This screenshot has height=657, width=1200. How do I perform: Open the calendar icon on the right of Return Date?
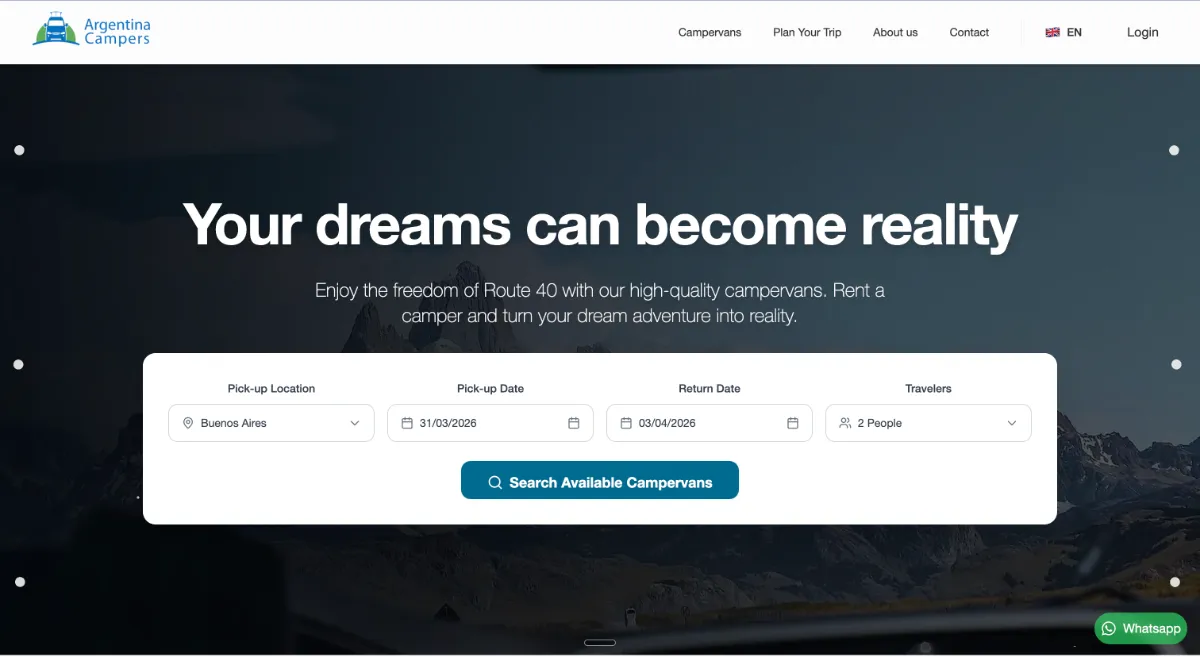(793, 423)
